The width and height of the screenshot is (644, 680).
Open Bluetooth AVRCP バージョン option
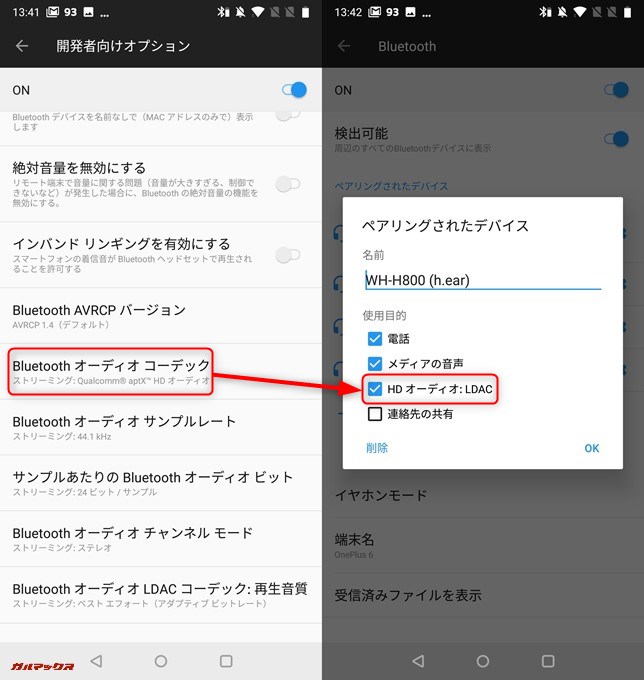point(100,316)
